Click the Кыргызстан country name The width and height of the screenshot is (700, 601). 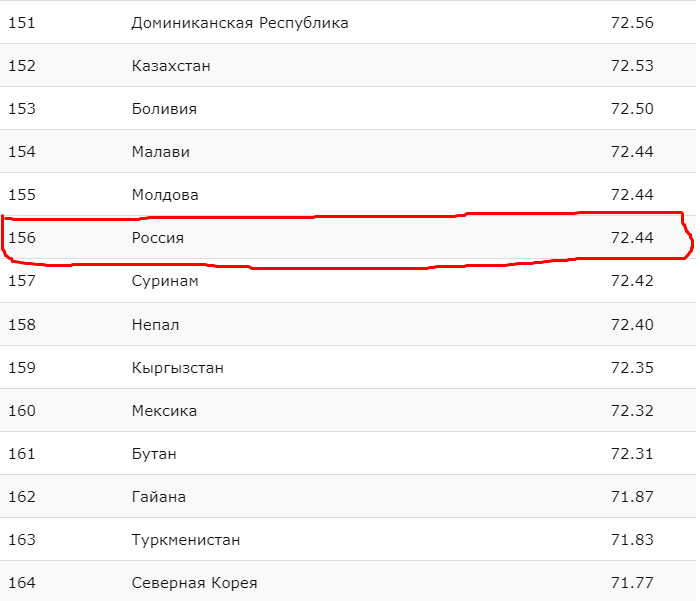[x=177, y=368]
